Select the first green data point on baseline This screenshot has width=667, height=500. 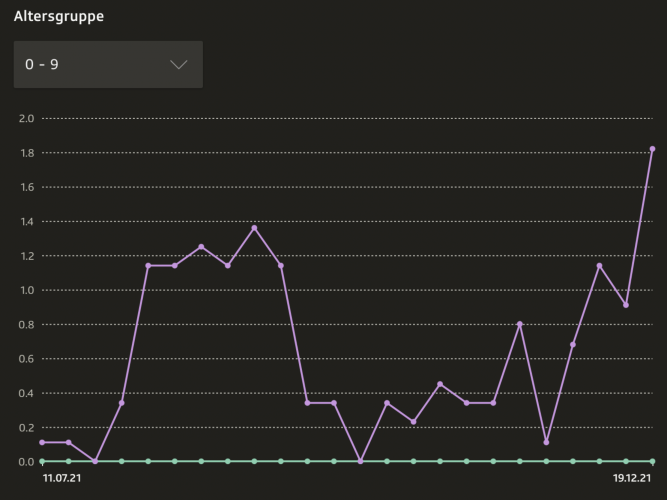[x=42, y=461]
